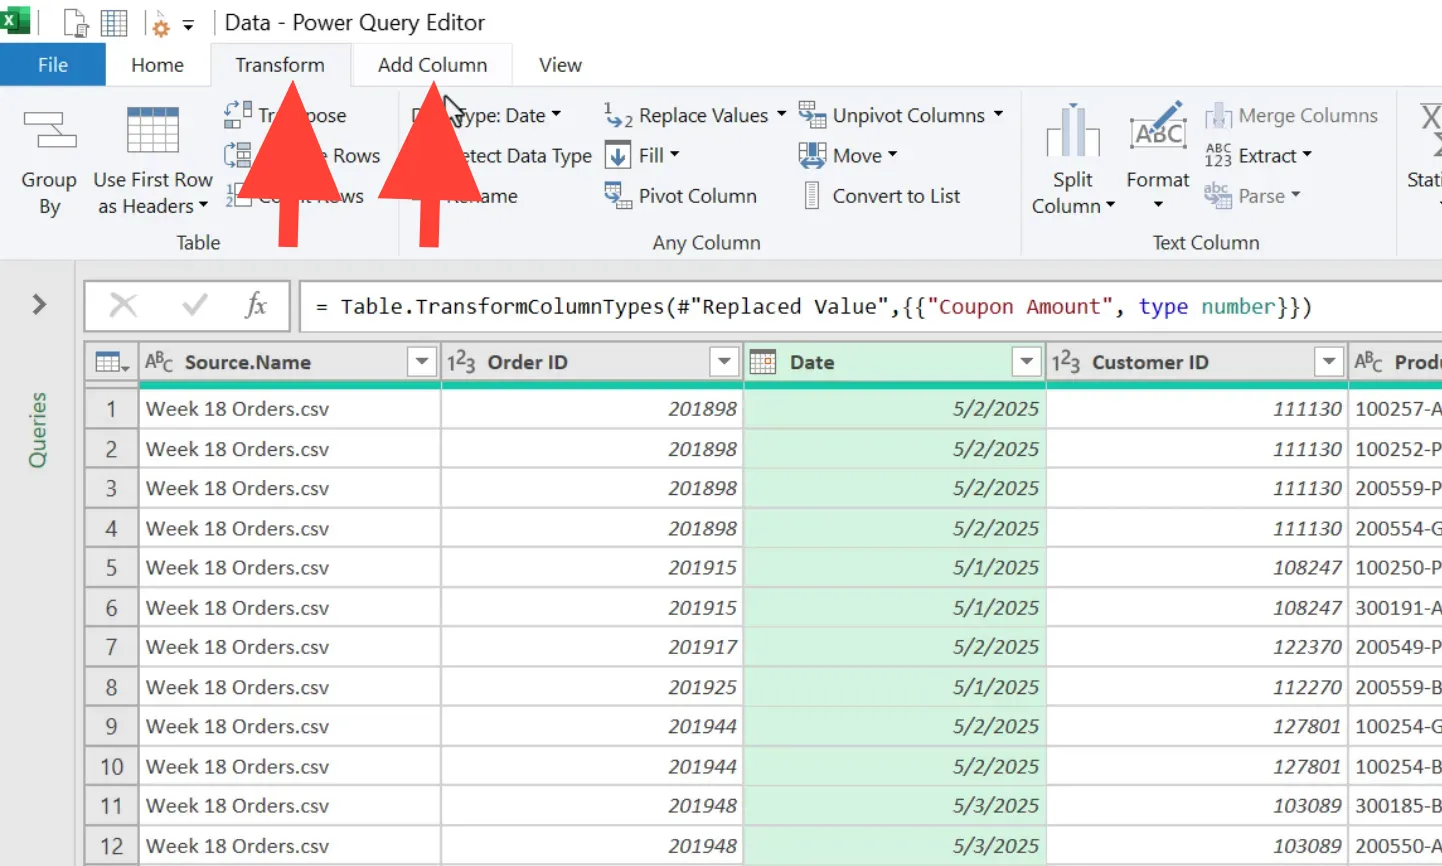Open the View tab
The image size is (1442, 866).
pos(560,65)
